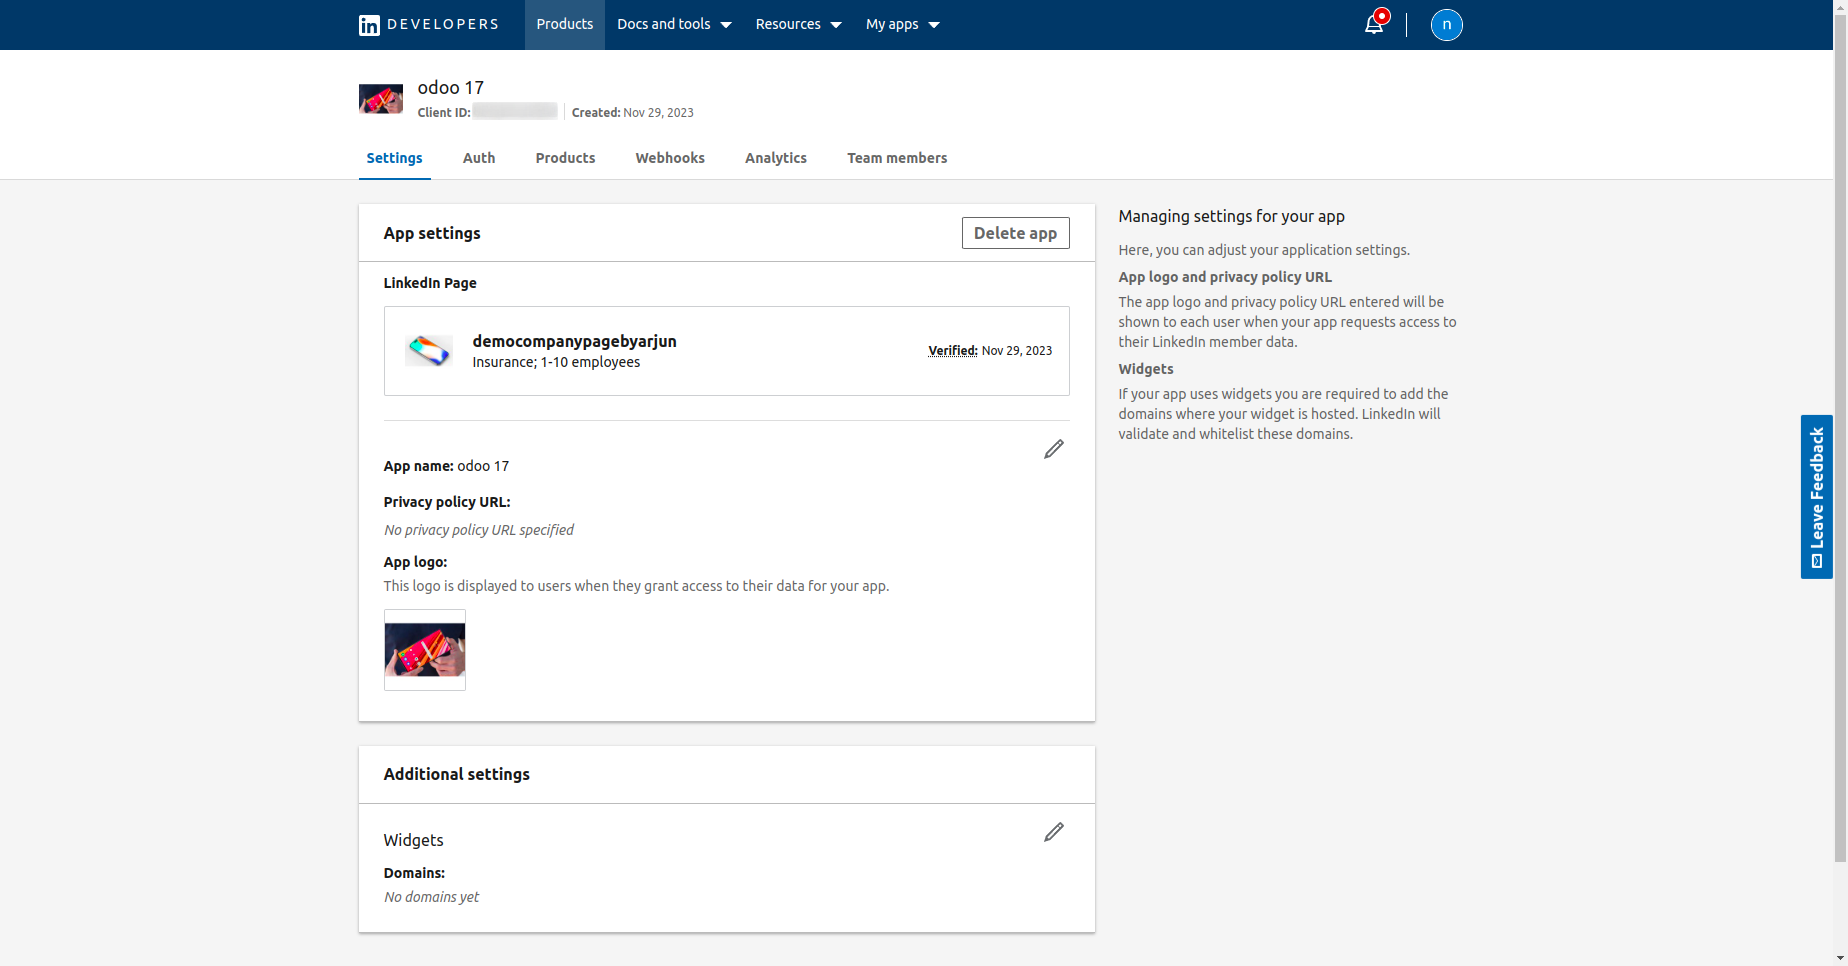Click the Delete app button
1848x966 pixels.
pos(1016,233)
